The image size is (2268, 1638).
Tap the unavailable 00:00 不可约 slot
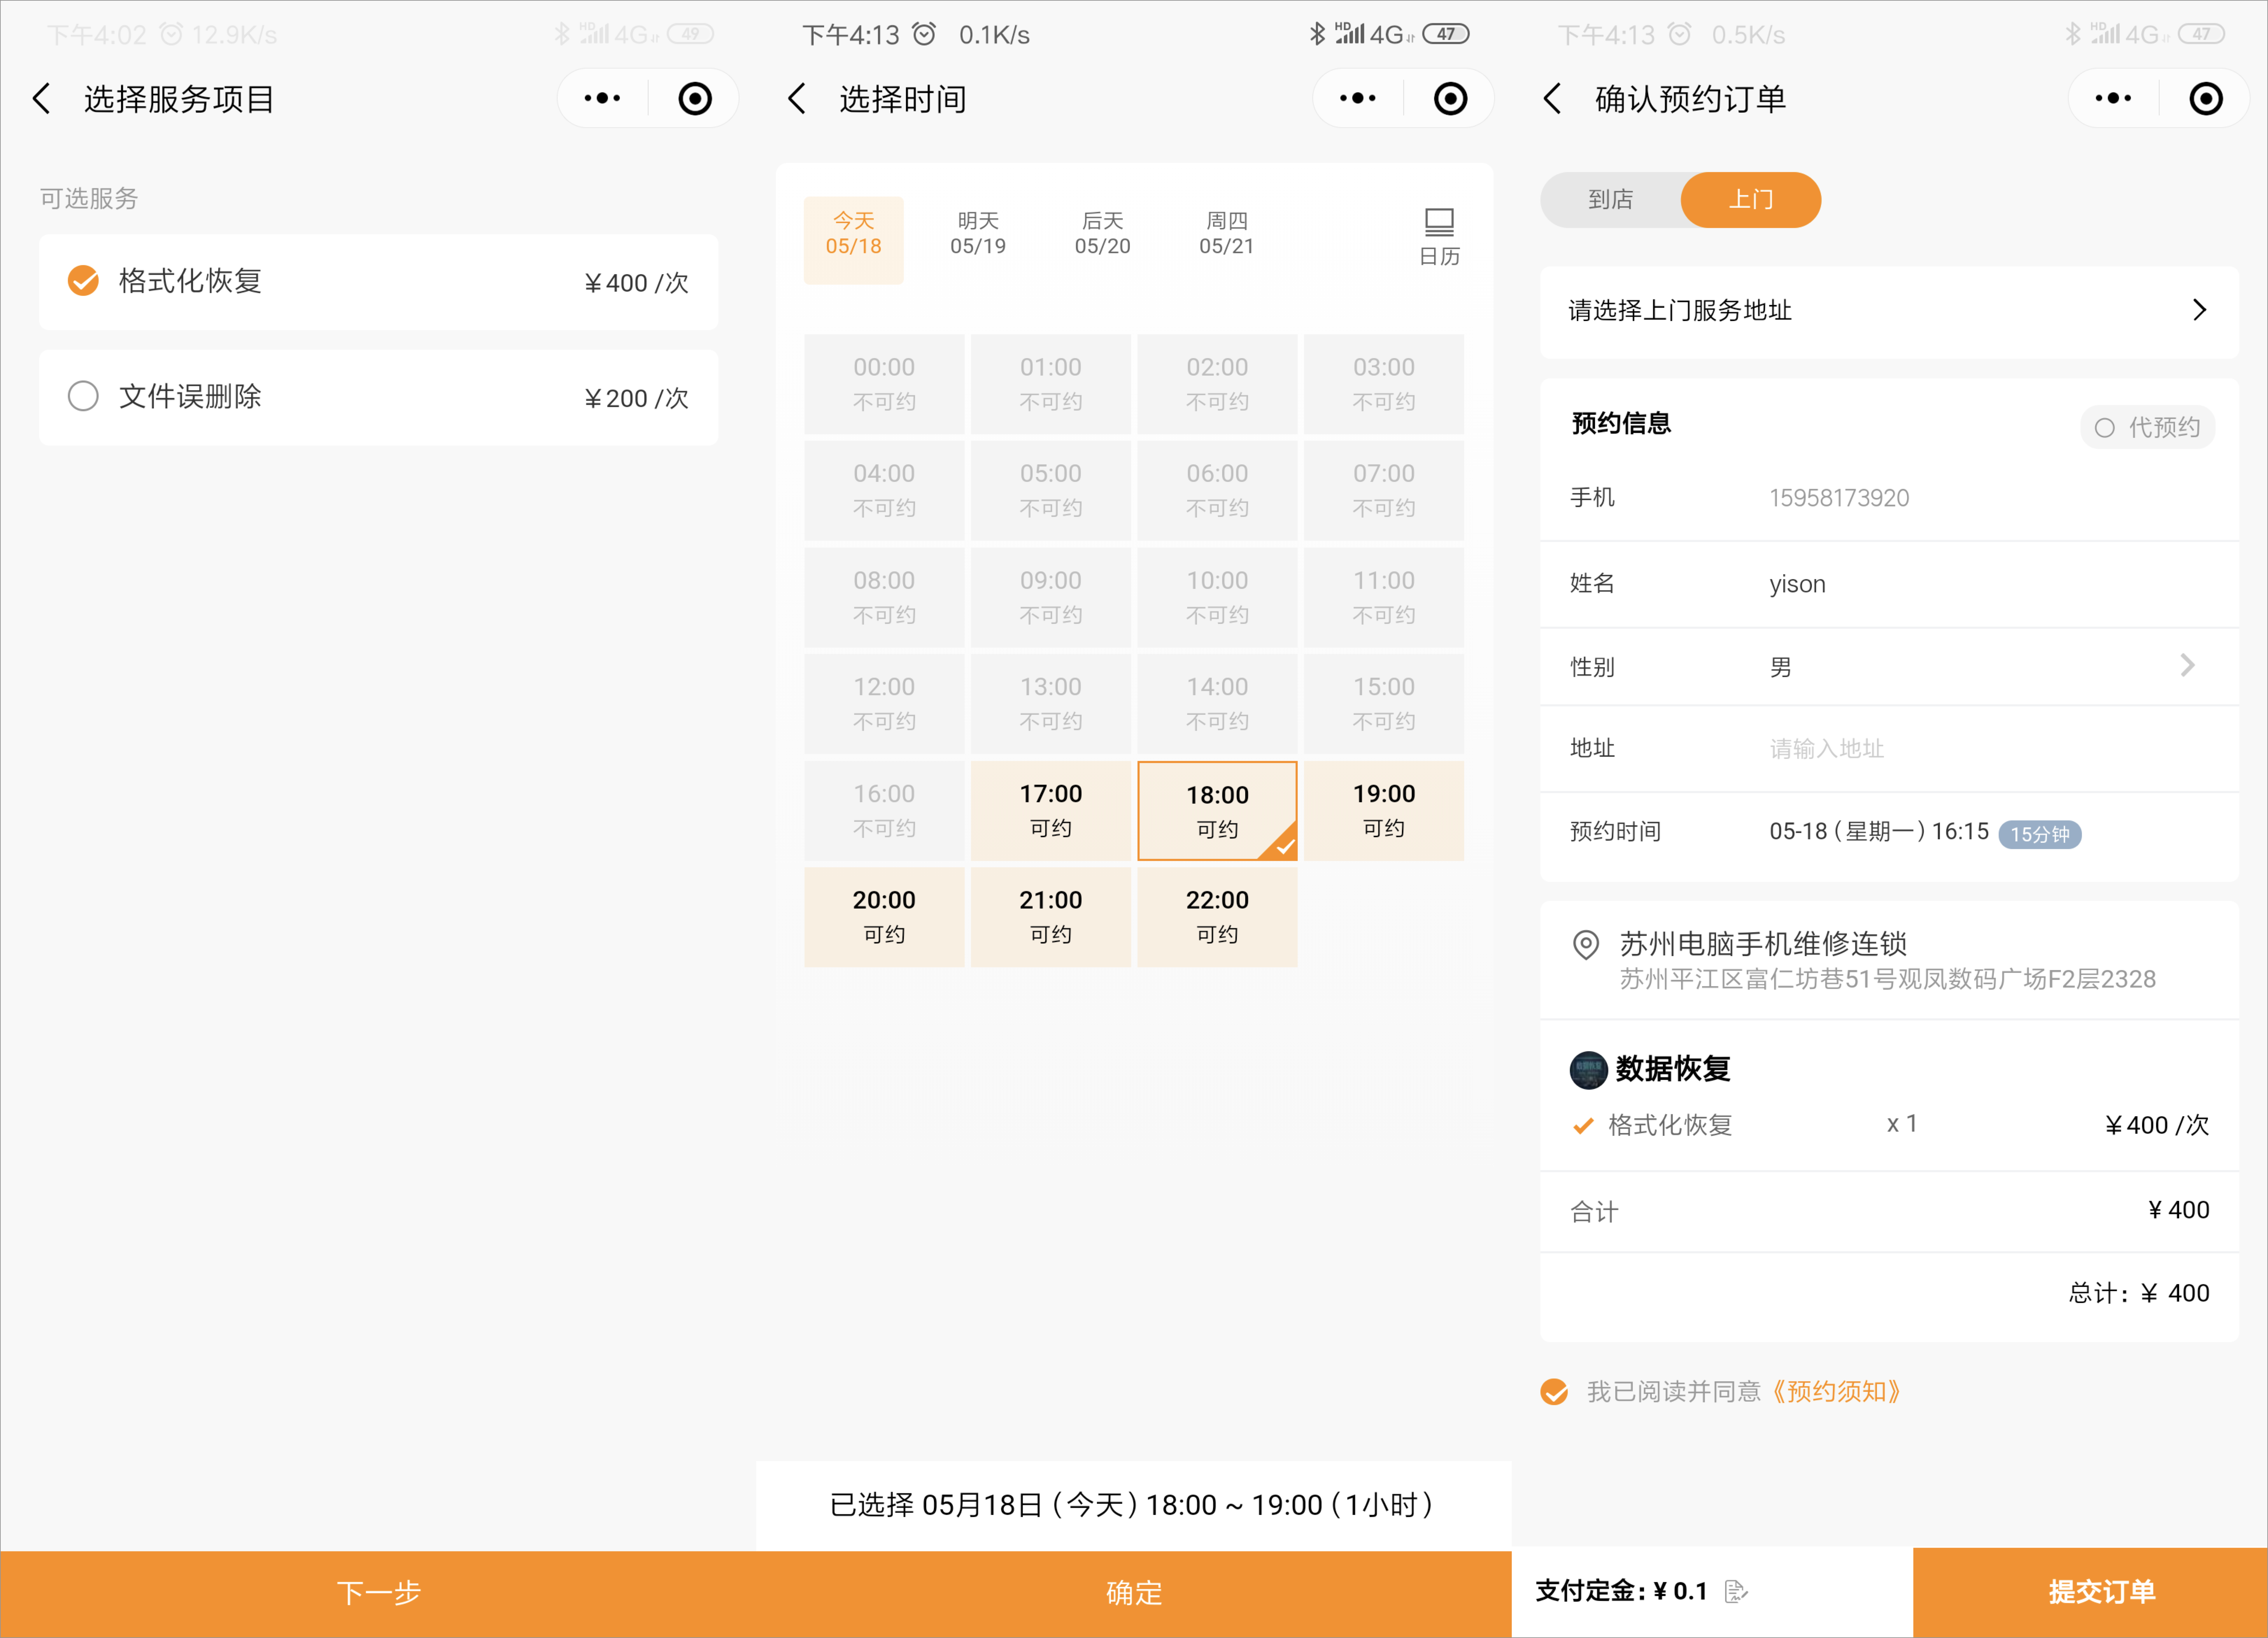(884, 384)
